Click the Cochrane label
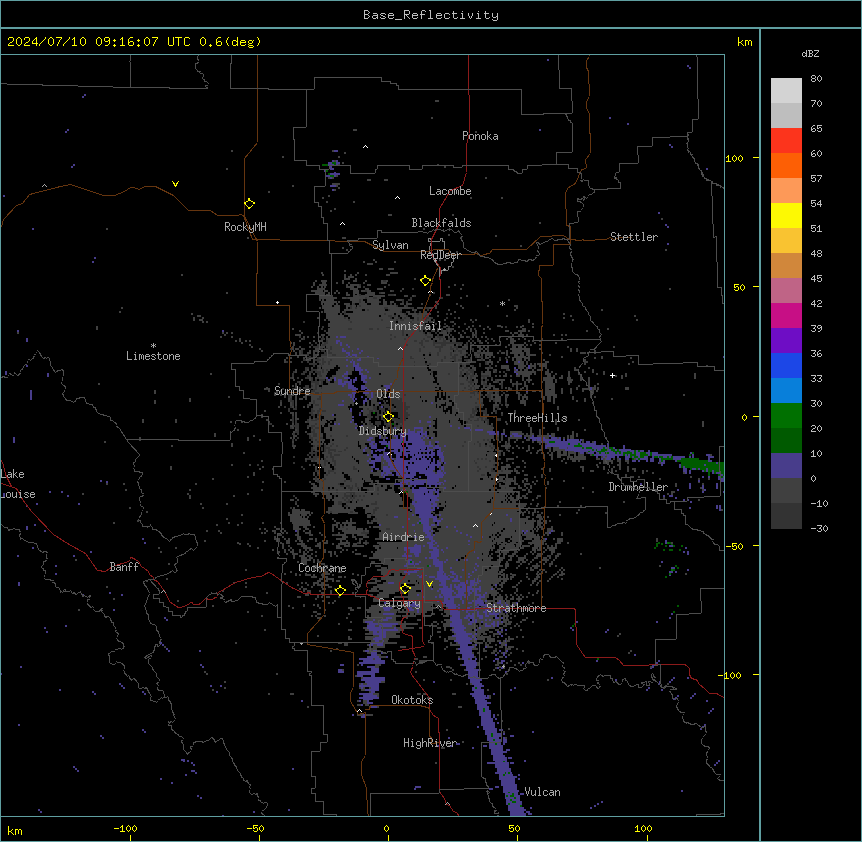The image size is (862, 842). 322,568
